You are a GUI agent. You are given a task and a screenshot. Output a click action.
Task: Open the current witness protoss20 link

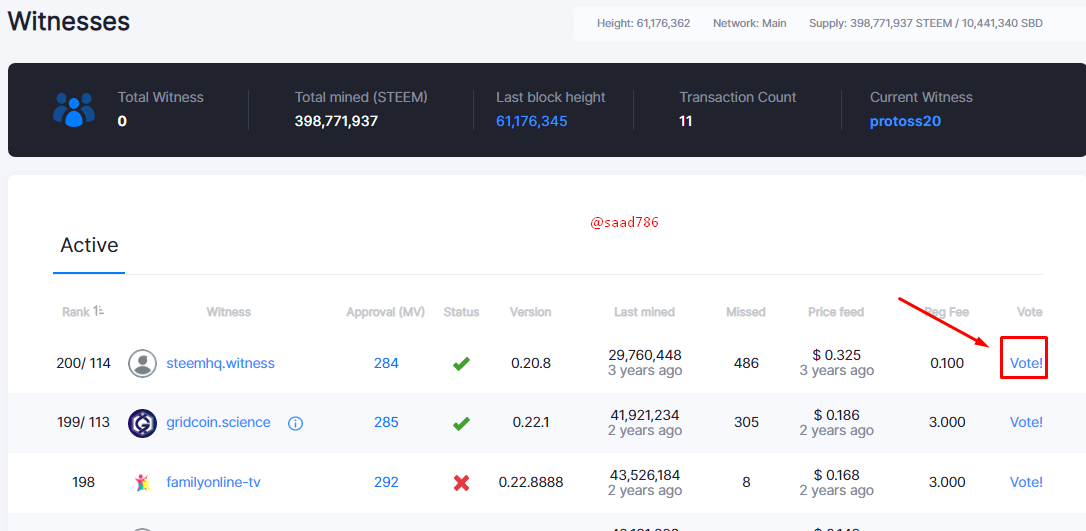(905, 121)
